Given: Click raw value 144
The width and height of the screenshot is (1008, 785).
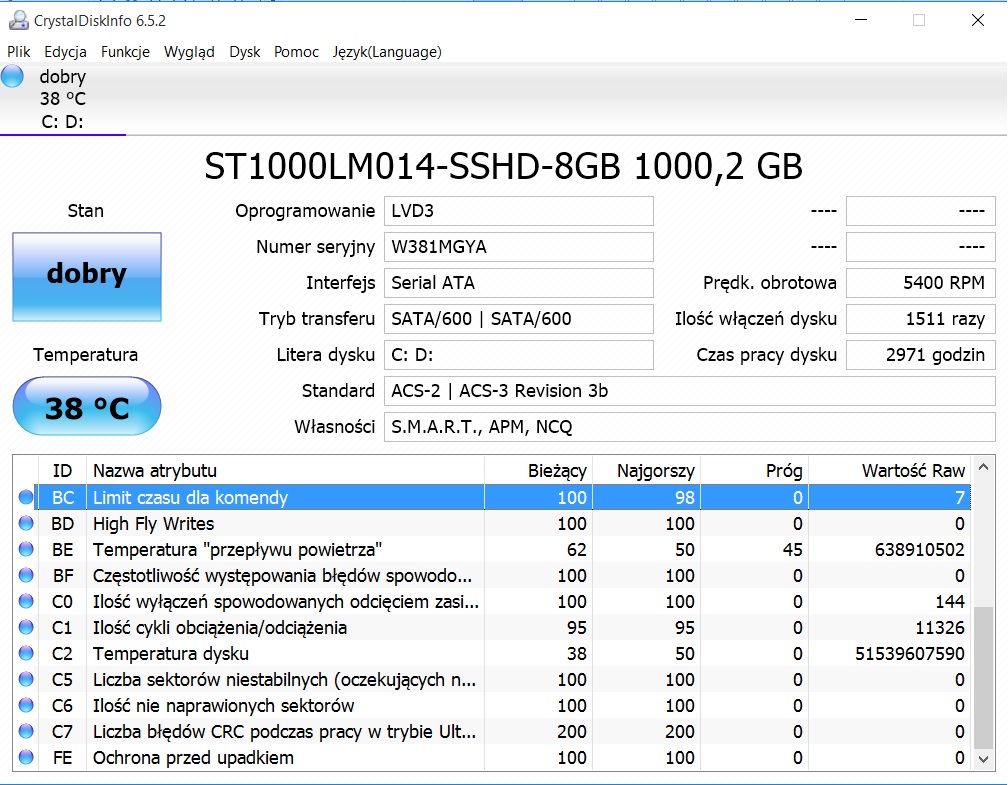Looking at the screenshot, I should point(950,602).
